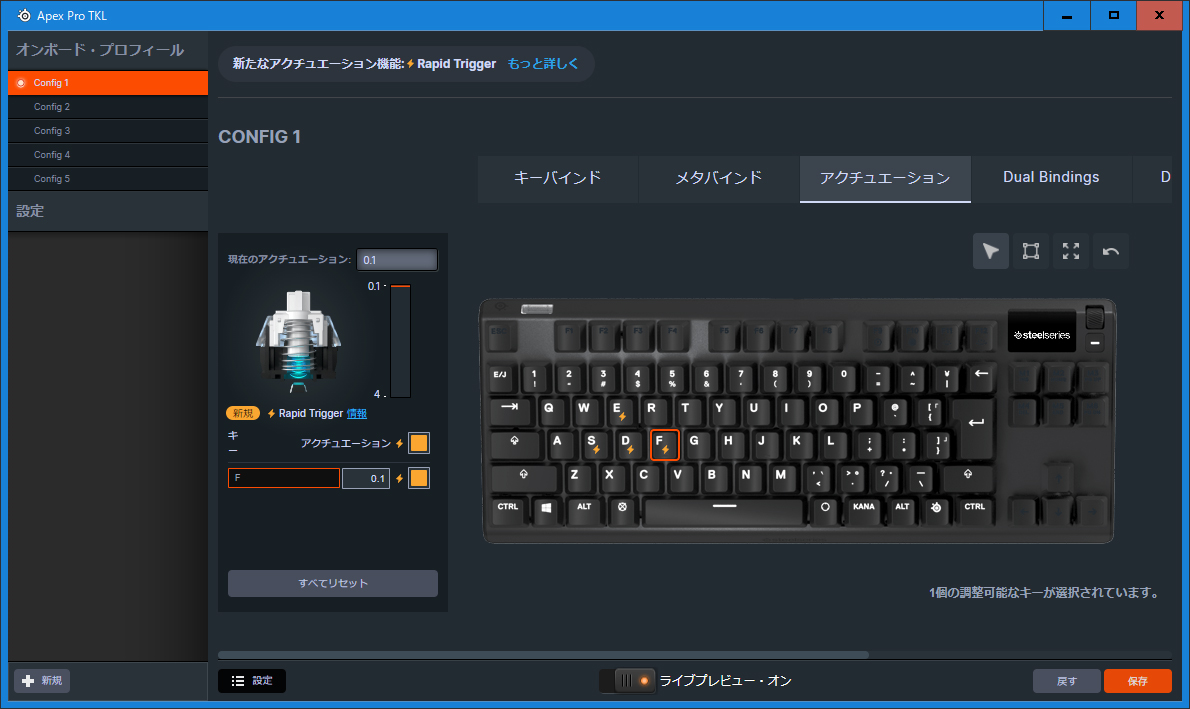Select the E key on the keyboard
1190x709 pixels.
(x=619, y=410)
